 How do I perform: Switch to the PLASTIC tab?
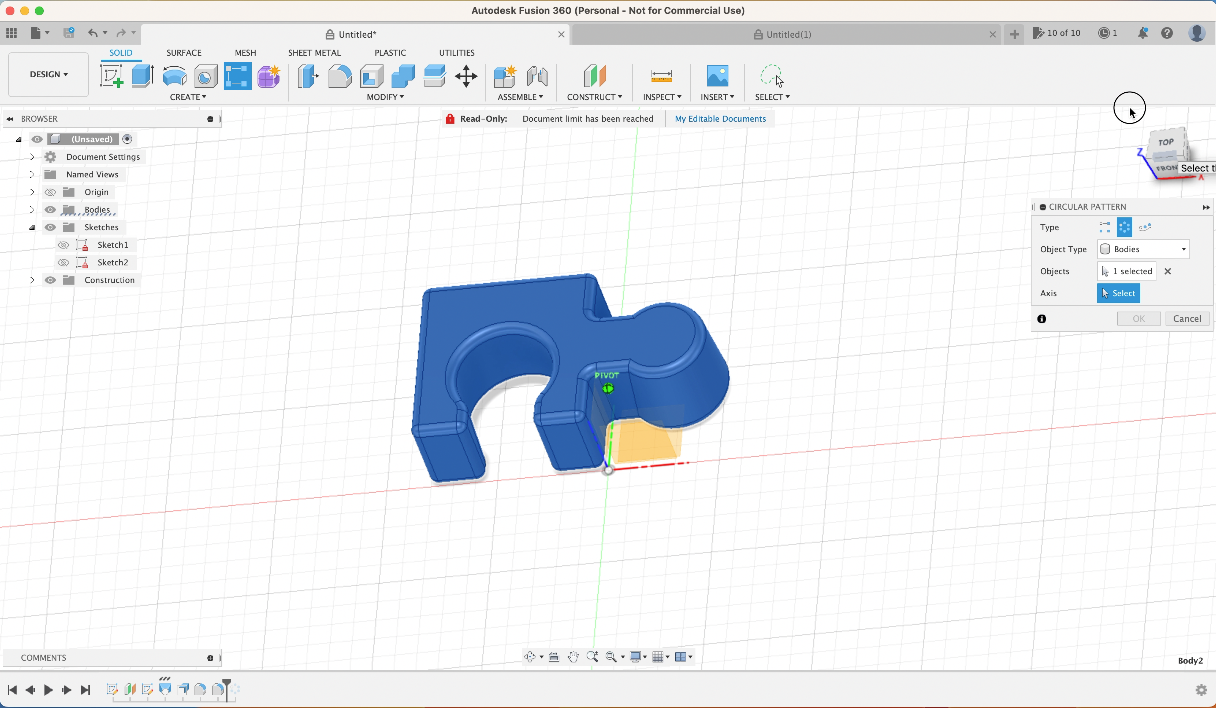point(390,53)
